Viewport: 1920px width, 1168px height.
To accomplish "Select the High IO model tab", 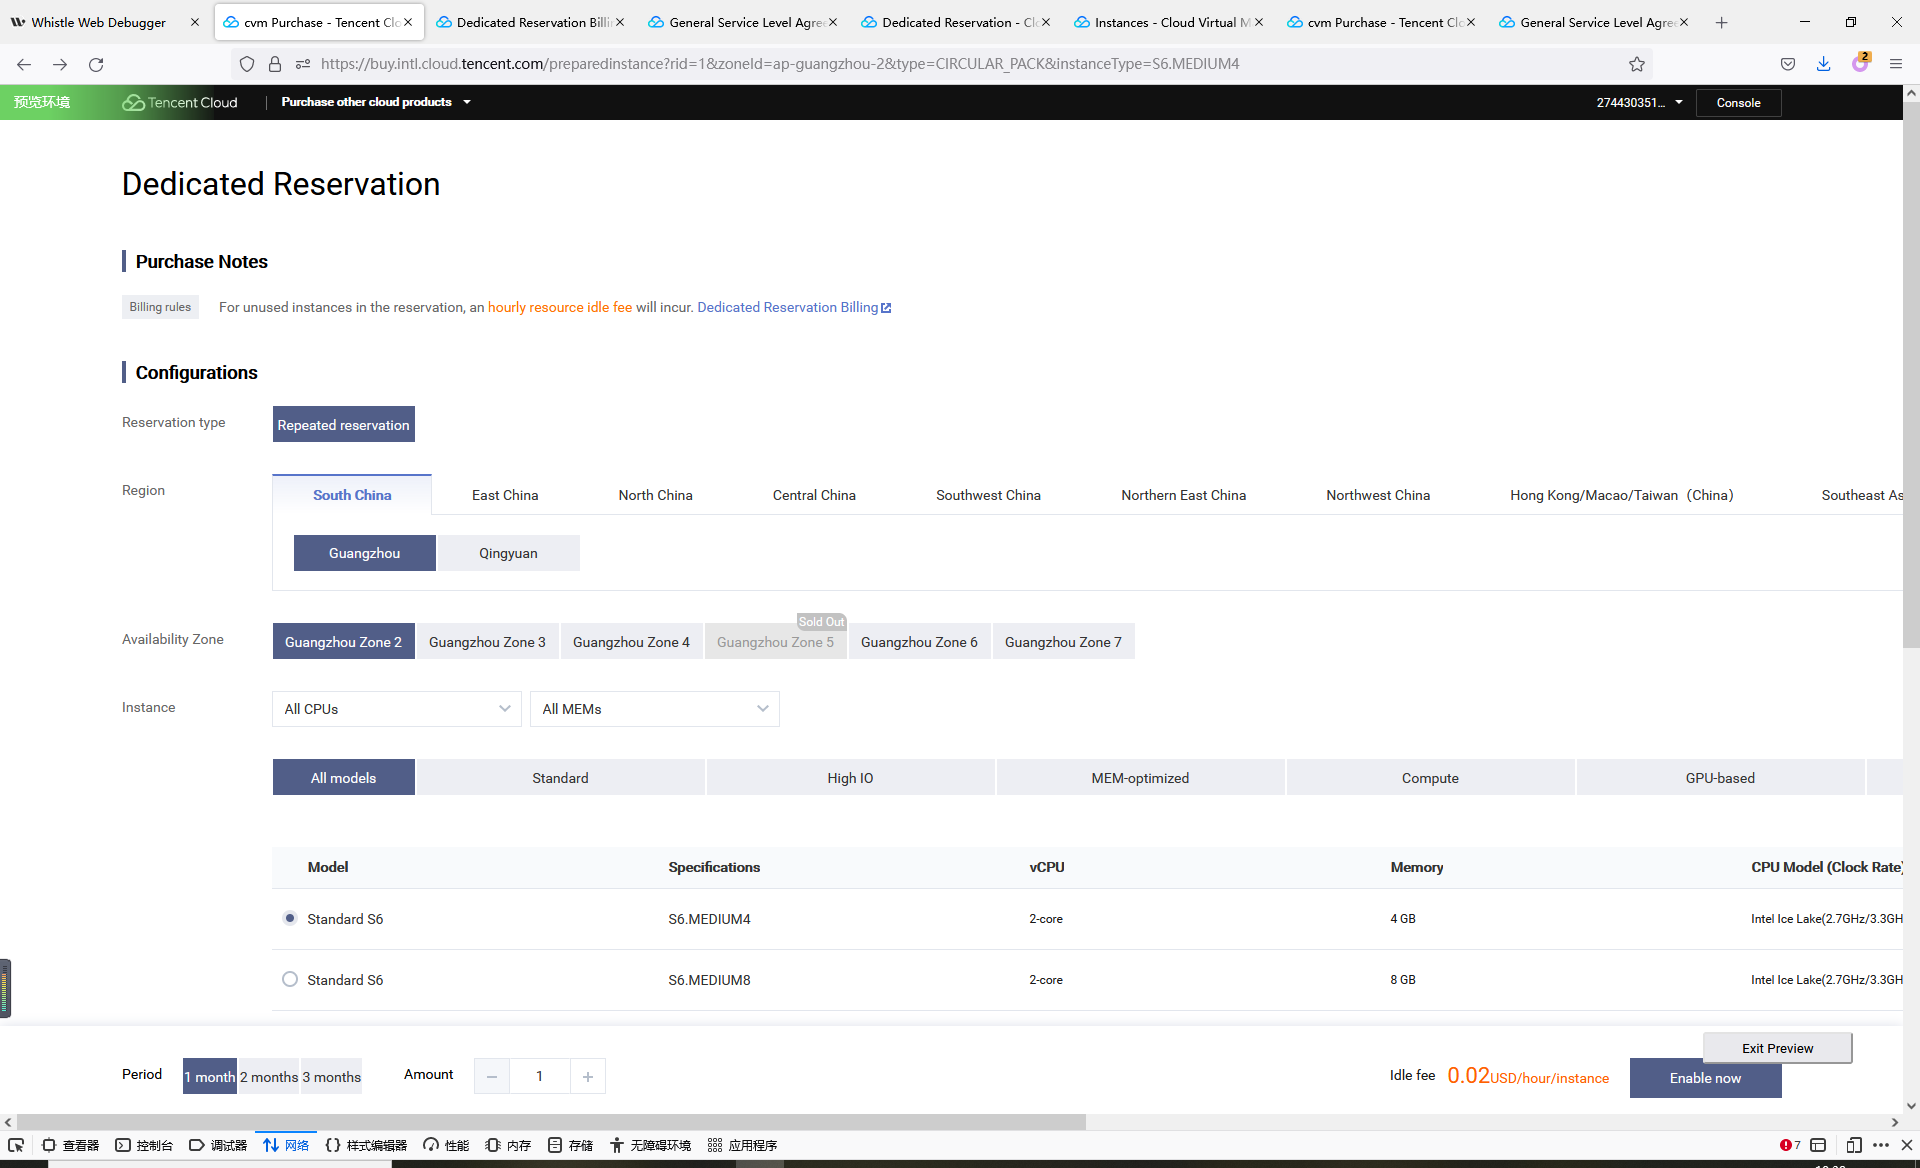I will [x=850, y=778].
